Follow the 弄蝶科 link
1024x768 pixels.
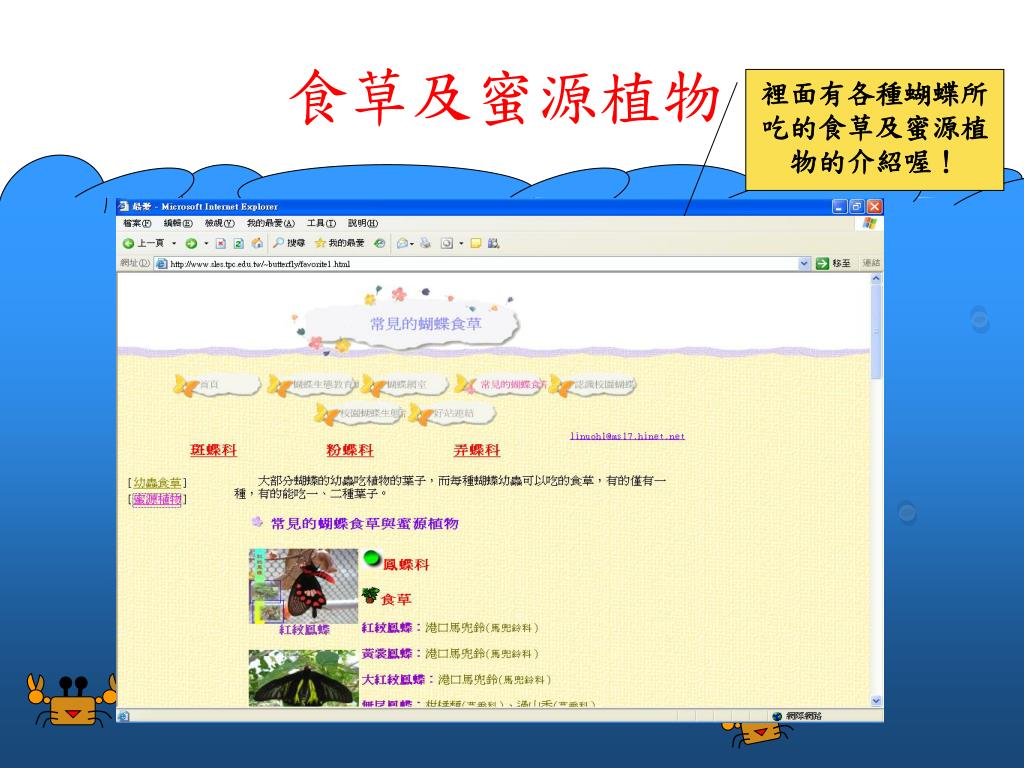tap(477, 450)
